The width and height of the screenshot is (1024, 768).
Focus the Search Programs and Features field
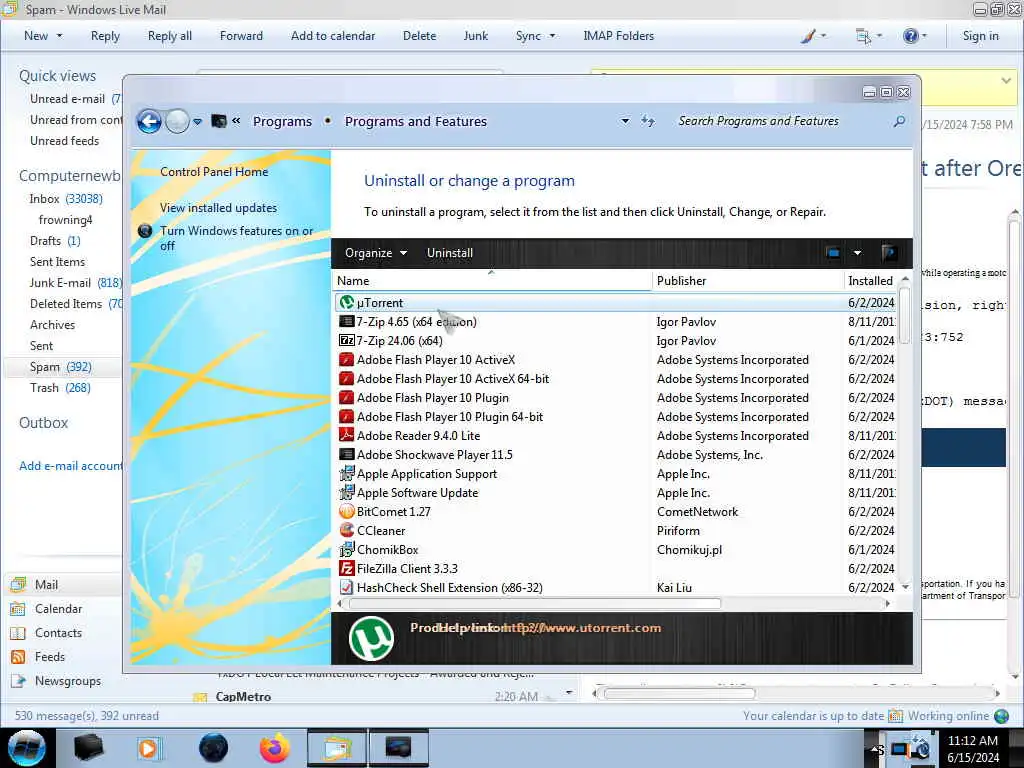782,121
